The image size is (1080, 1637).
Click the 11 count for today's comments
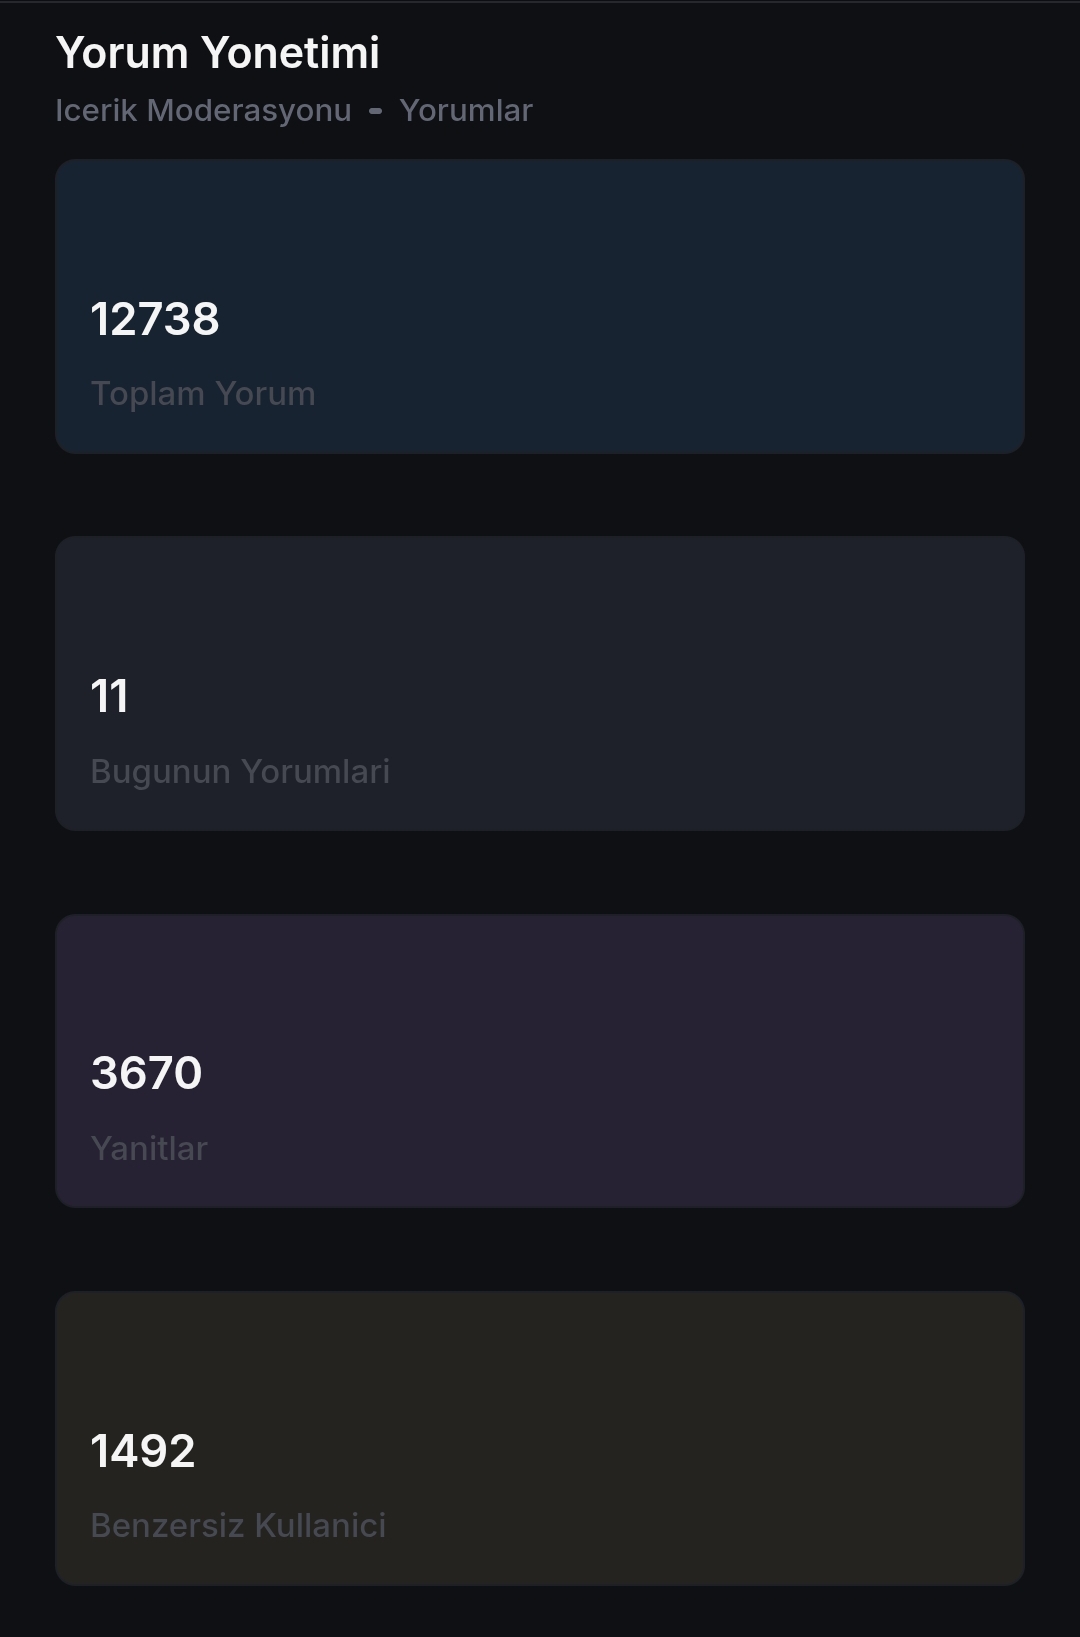(x=109, y=696)
